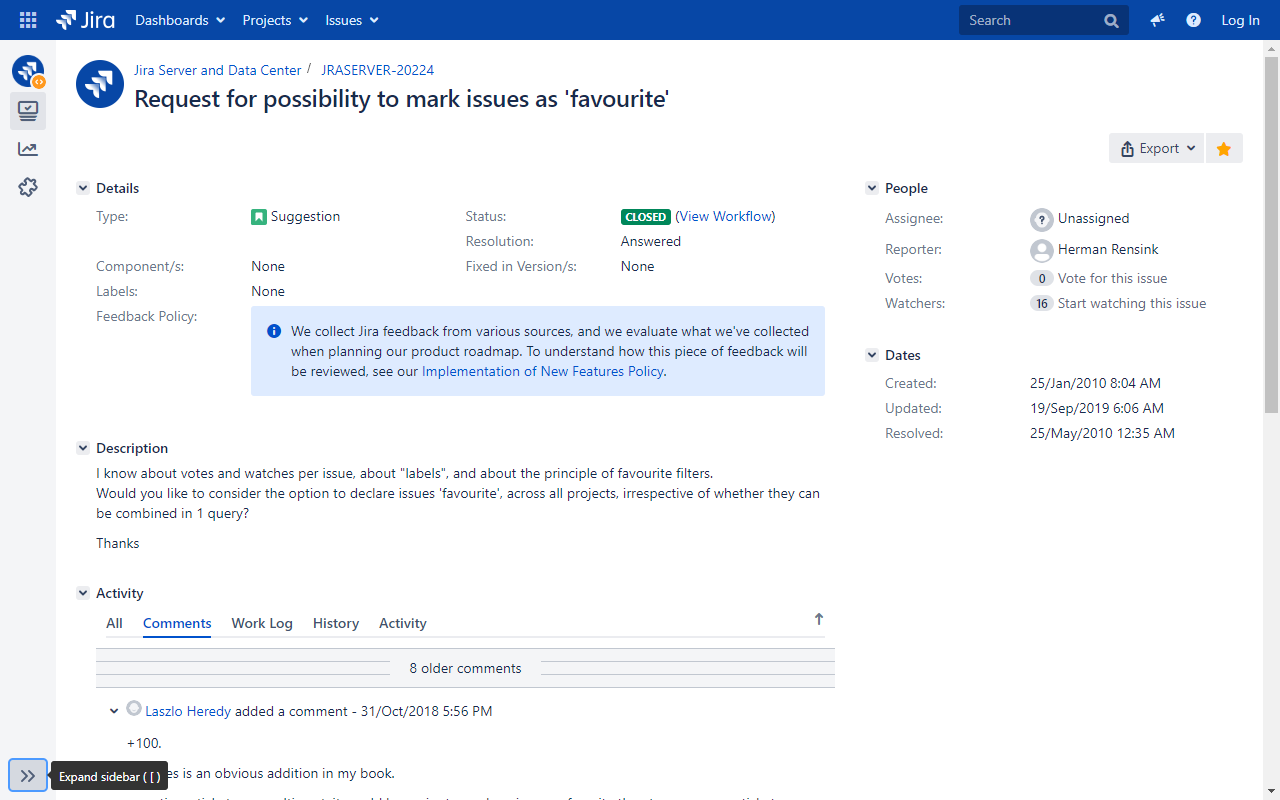Click the Resolved date 25/May/2010 12:35 AM
The height and width of the screenshot is (800, 1280).
1102,433
